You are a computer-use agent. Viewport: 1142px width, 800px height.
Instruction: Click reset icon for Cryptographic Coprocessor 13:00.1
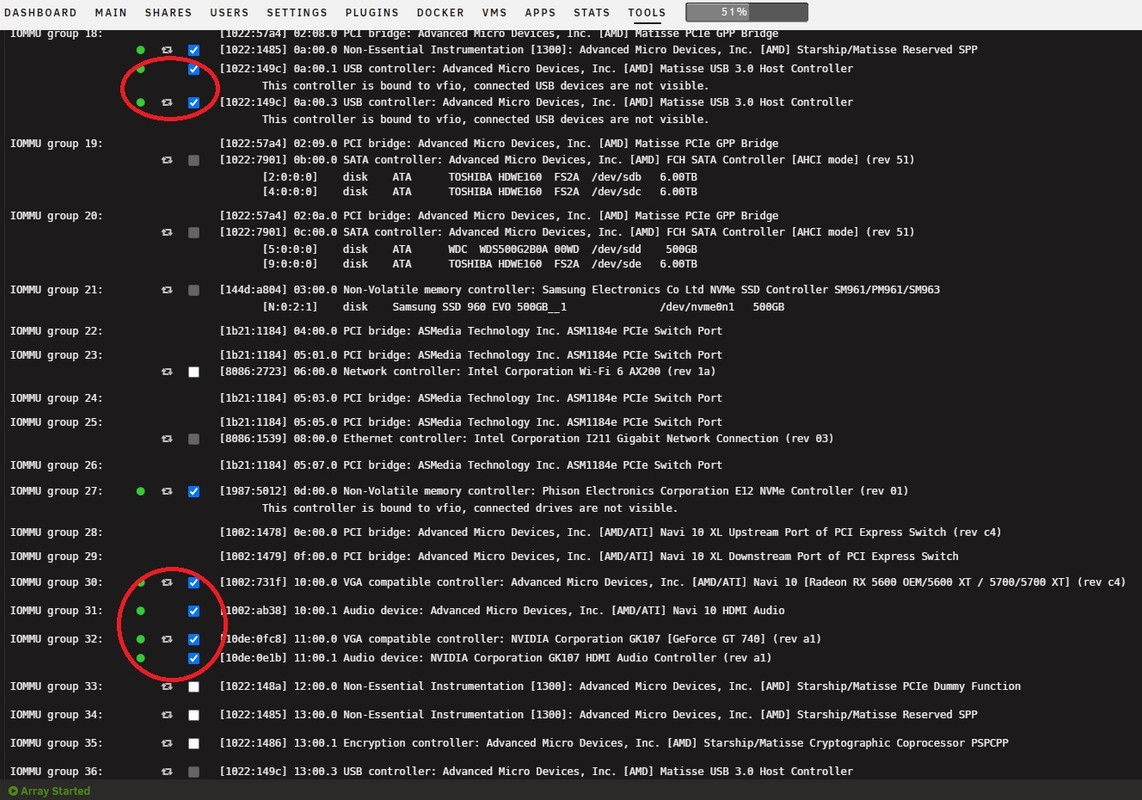tap(167, 743)
